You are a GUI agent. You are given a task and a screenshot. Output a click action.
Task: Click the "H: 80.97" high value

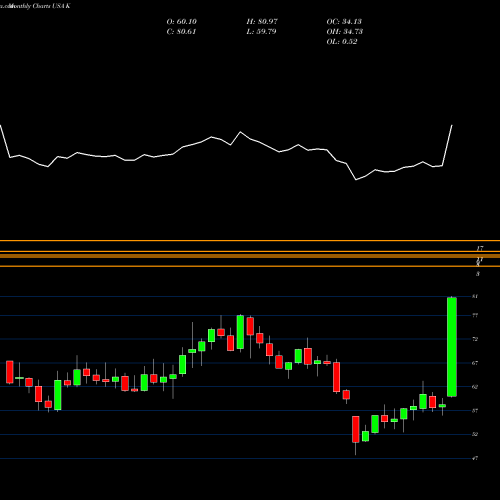(262, 22)
